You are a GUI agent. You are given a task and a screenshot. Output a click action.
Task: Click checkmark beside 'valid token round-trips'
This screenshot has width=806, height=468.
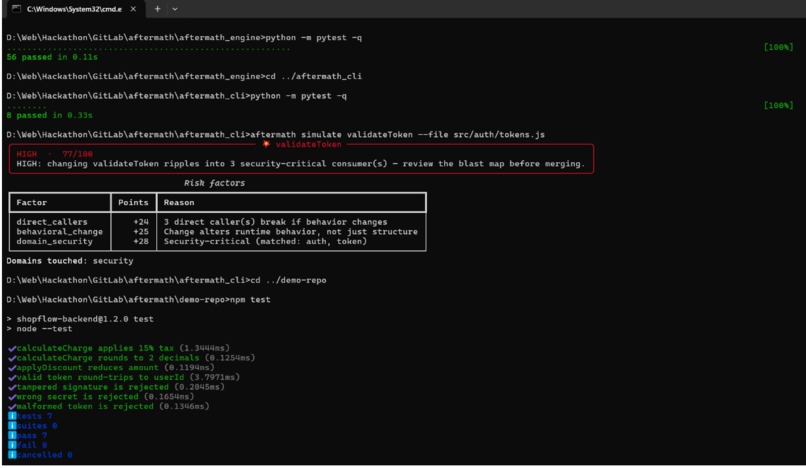point(12,377)
